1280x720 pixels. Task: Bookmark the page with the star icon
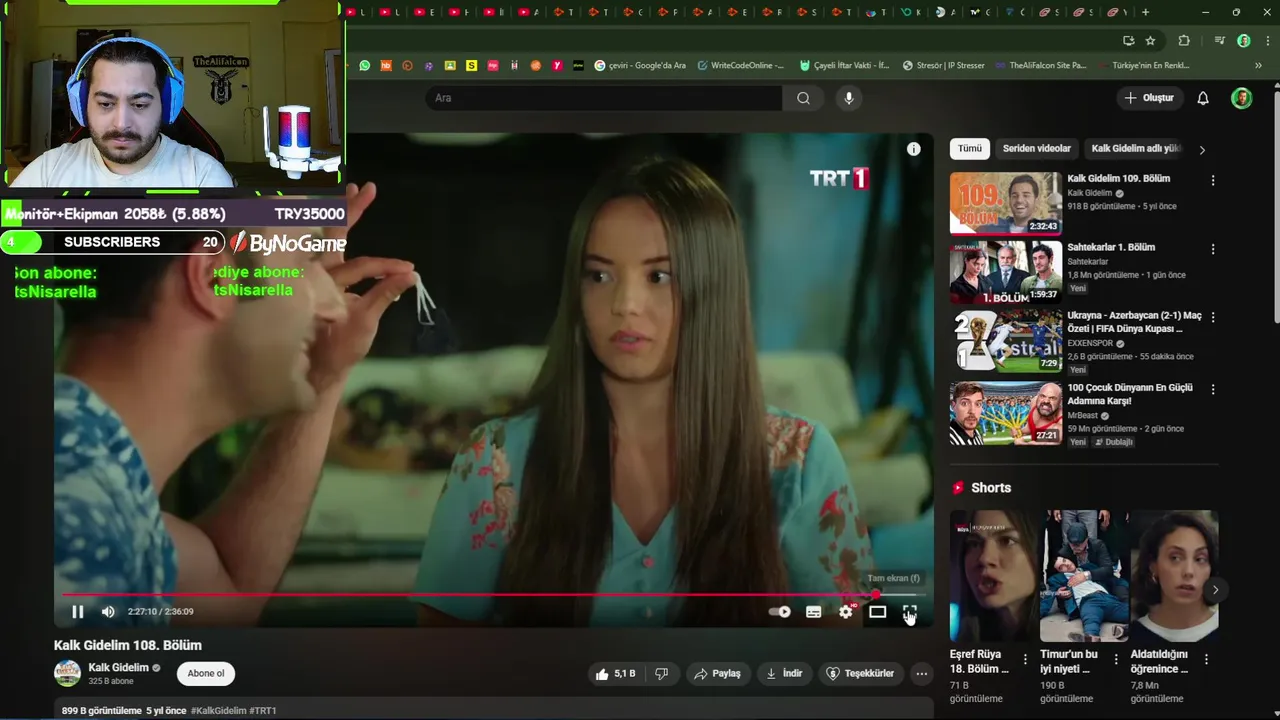coord(1150,41)
